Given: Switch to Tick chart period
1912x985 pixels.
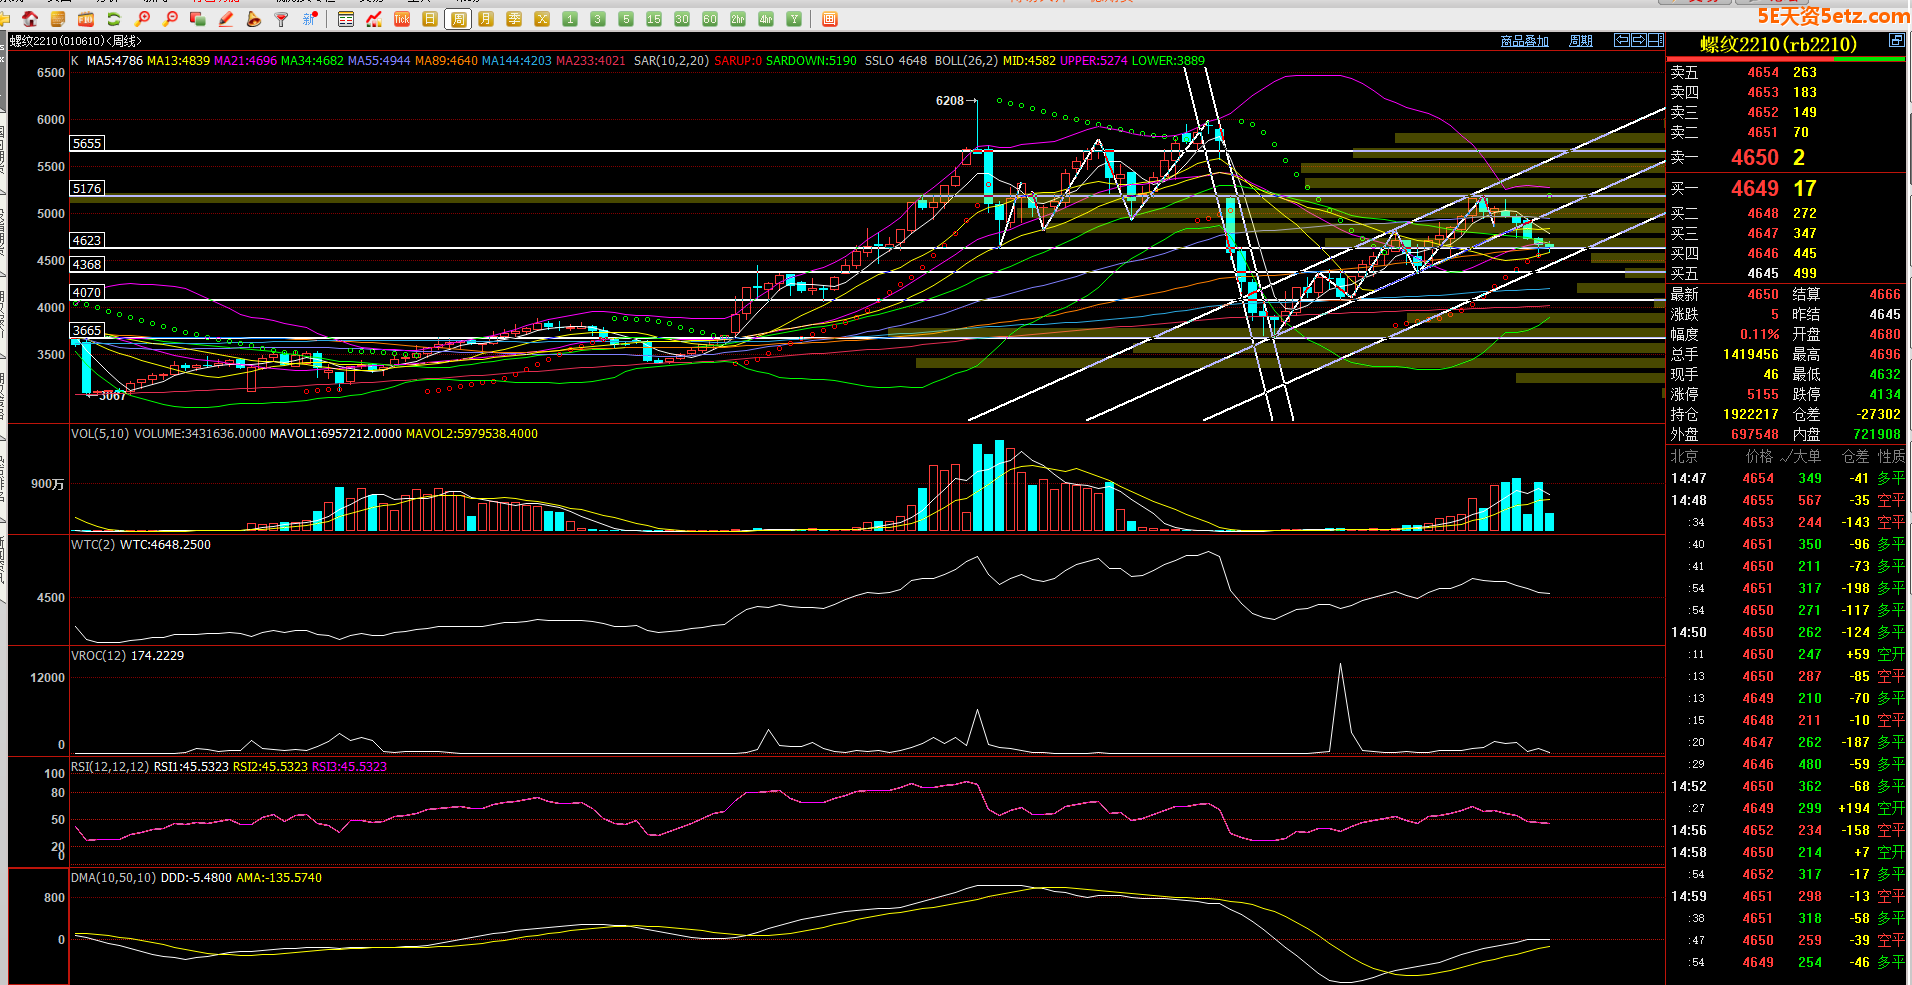Looking at the screenshot, I should click(402, 19).
